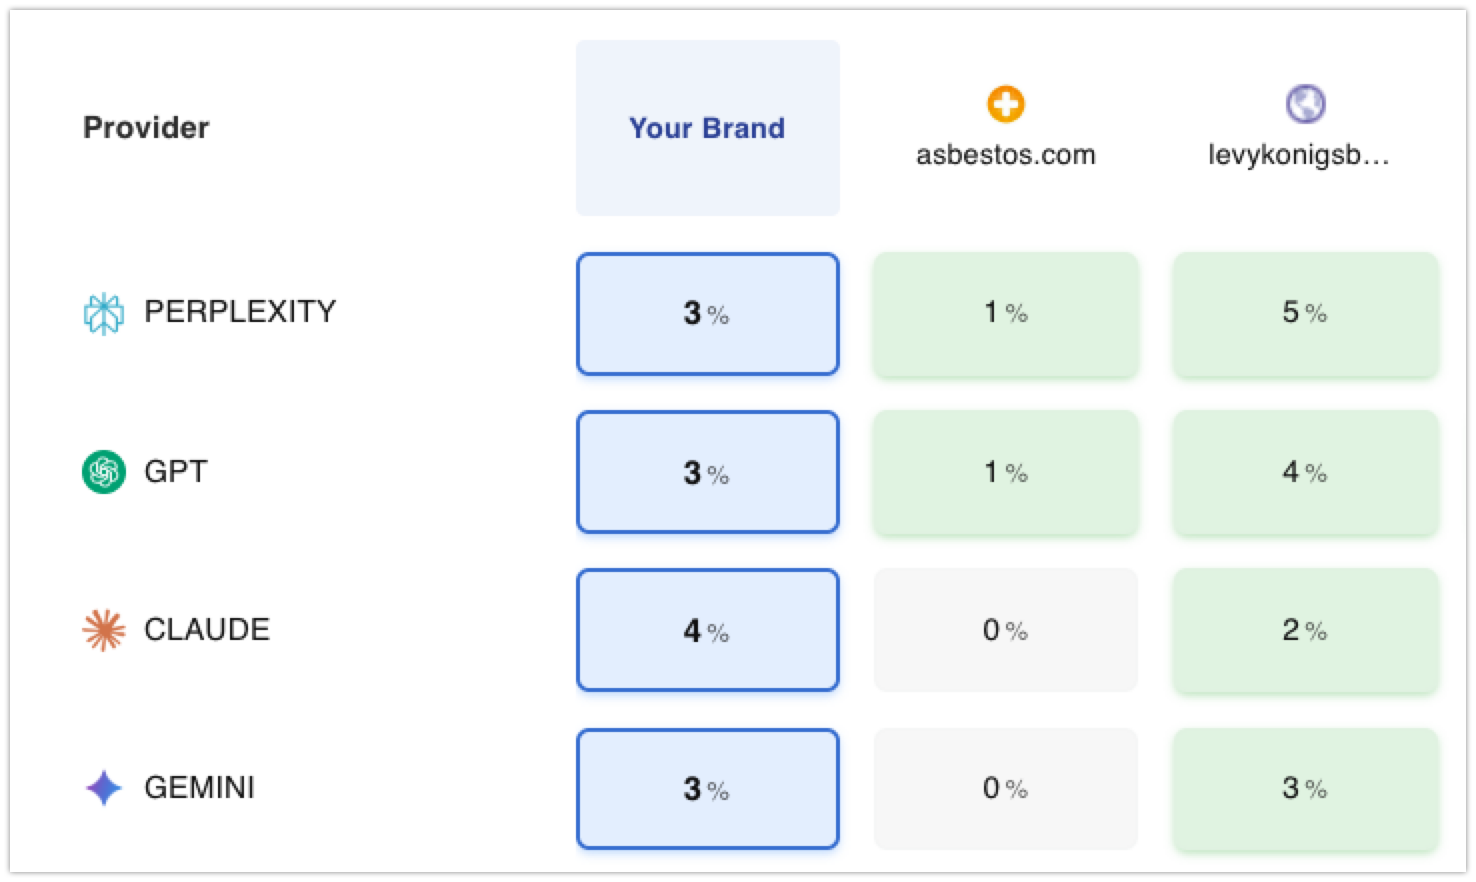Viewport: 1476px width, 882px height.
Task: Select the Your Brand column header
Action: 707,127
